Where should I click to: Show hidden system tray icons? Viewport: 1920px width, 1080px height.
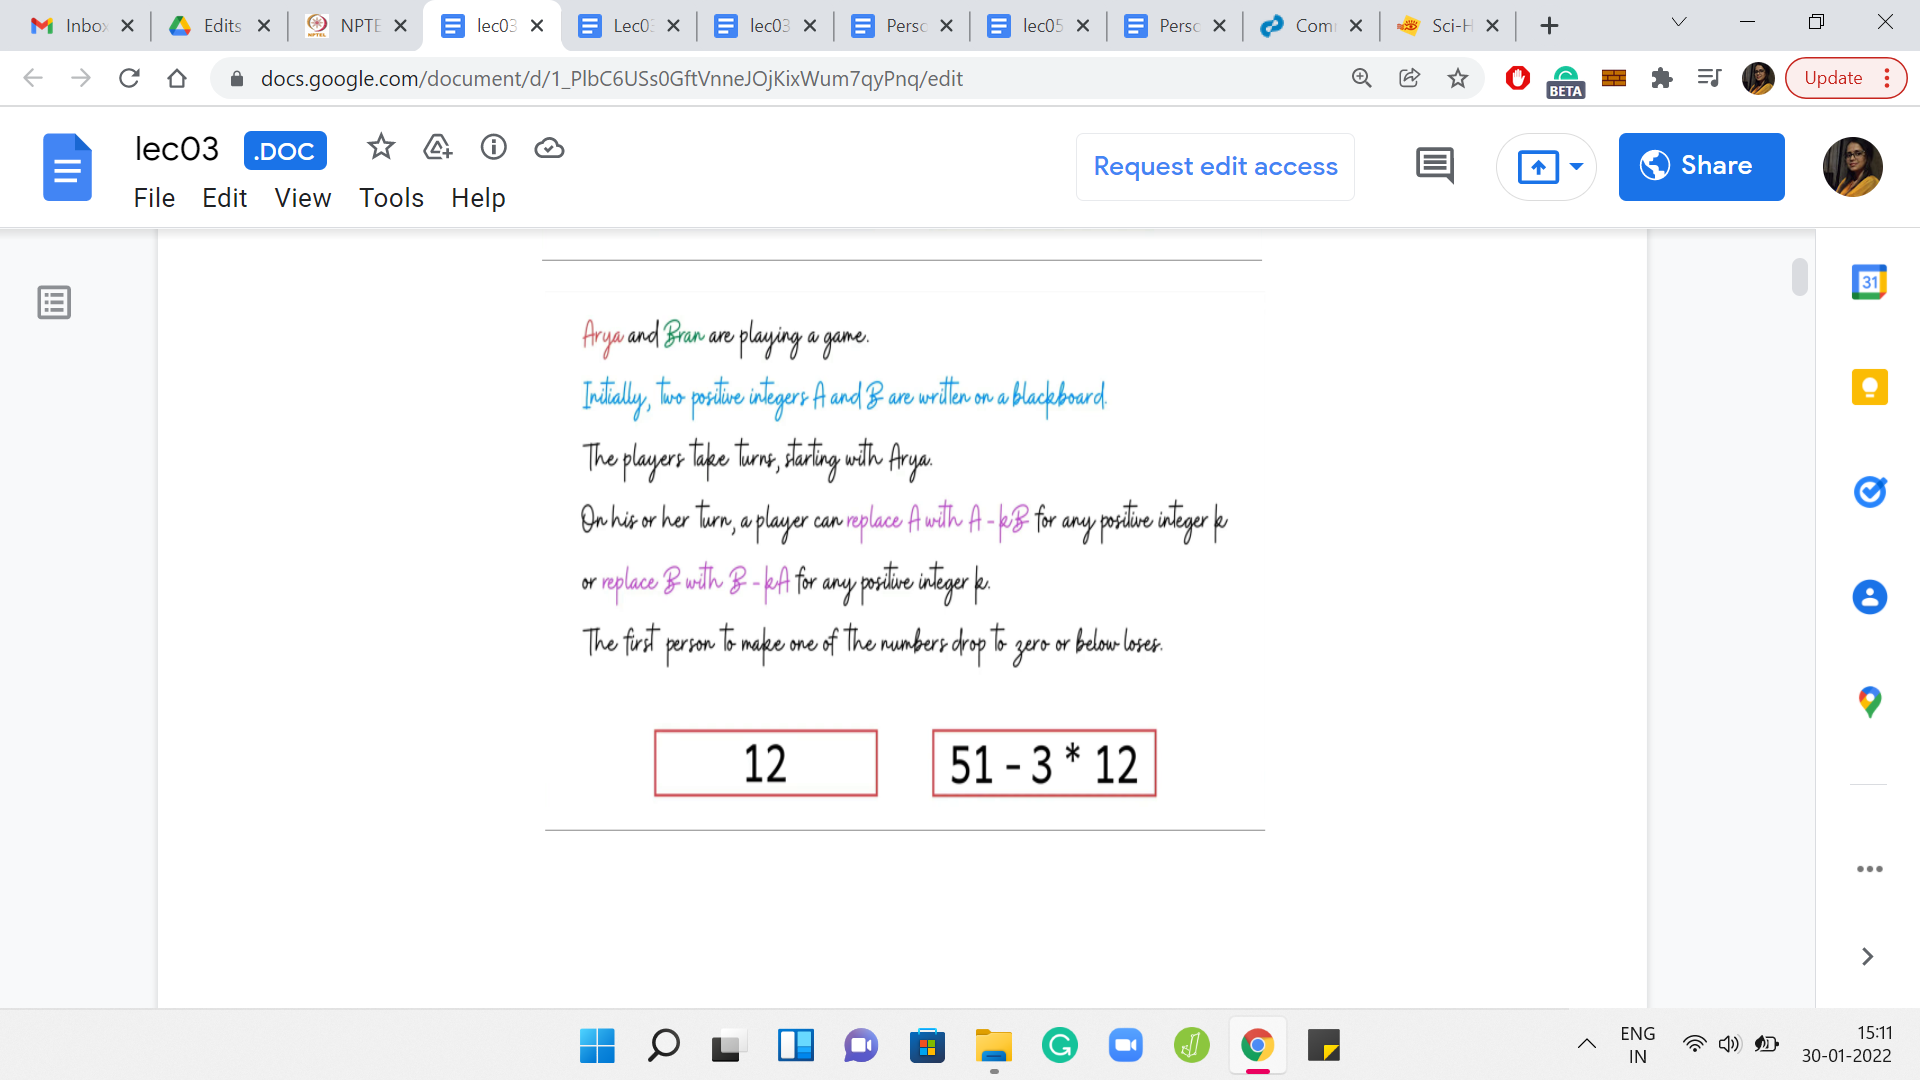point(1587,1045)
